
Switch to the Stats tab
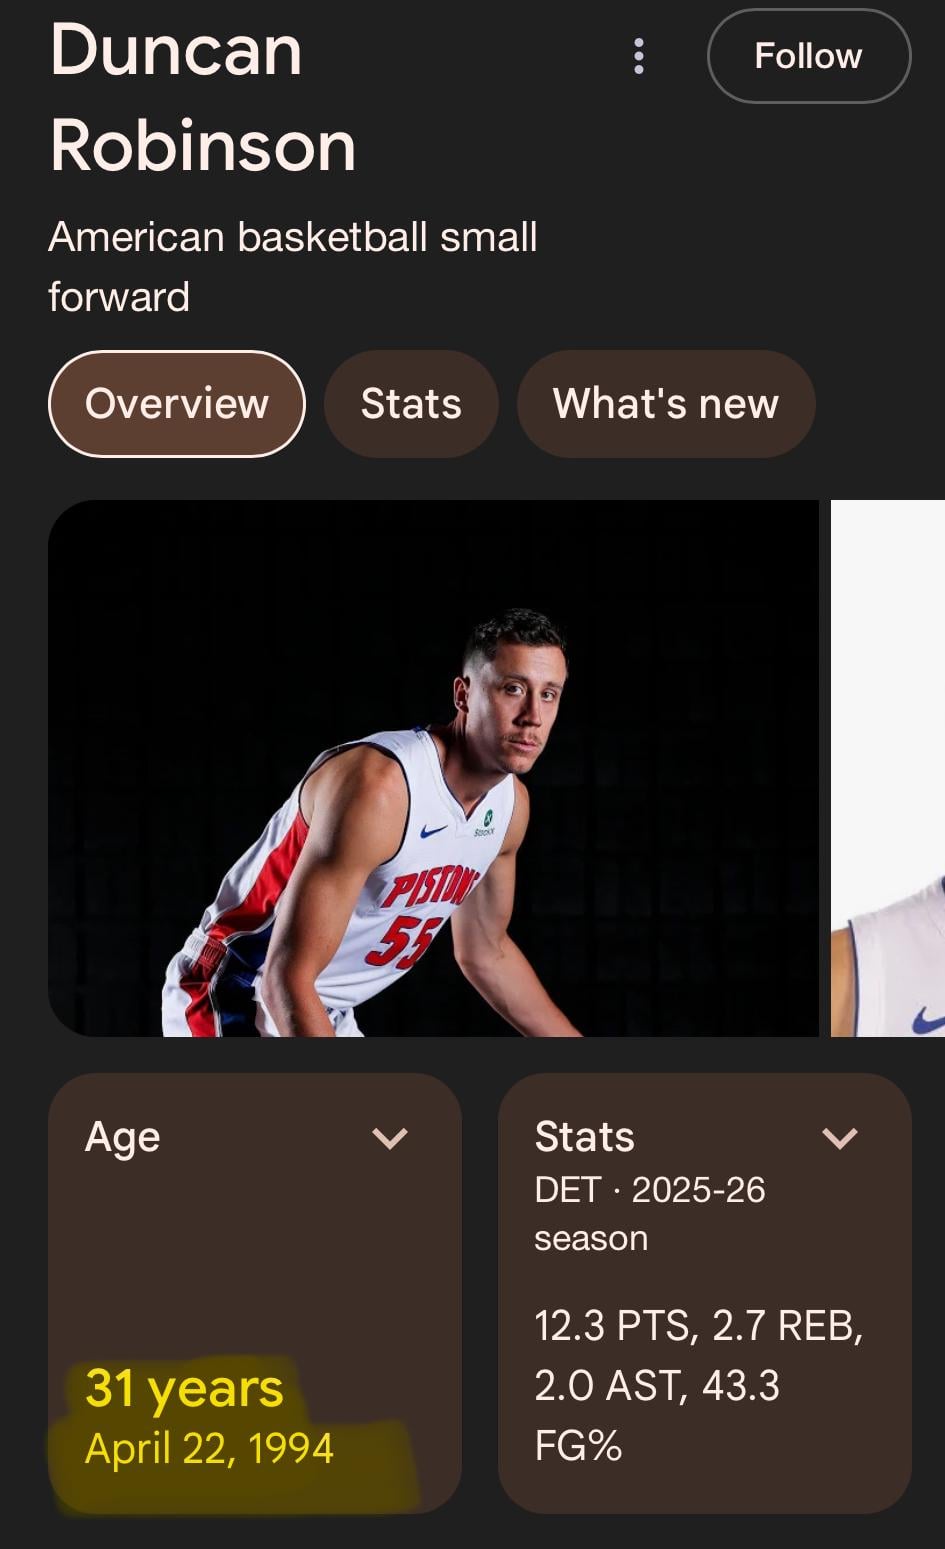(x=411, y=404)
